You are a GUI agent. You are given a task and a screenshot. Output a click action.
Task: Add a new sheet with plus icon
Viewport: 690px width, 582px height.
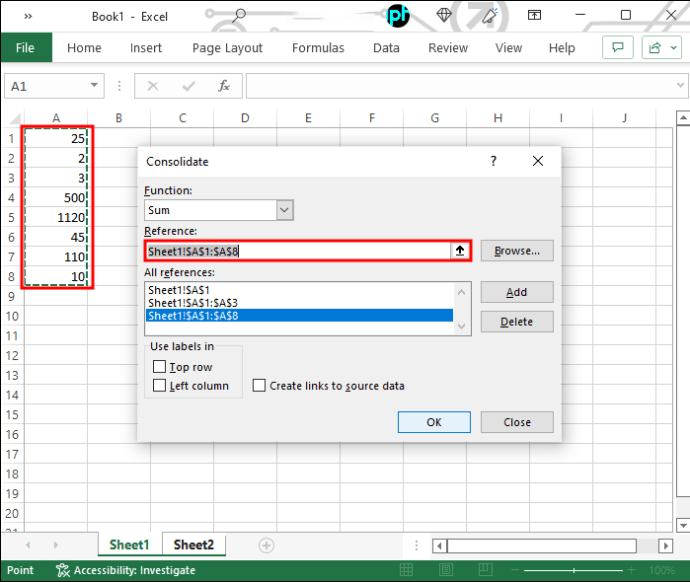tap(266, 545)
